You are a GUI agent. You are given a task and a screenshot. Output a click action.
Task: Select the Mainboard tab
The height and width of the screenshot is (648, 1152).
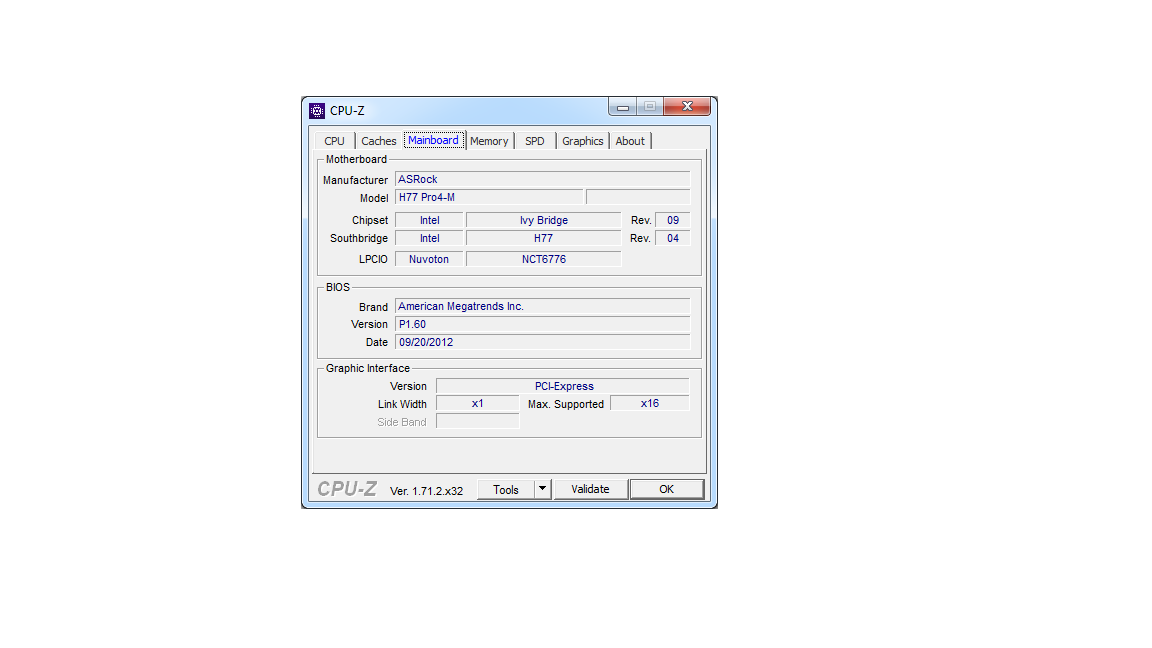(x=433, y=140)
